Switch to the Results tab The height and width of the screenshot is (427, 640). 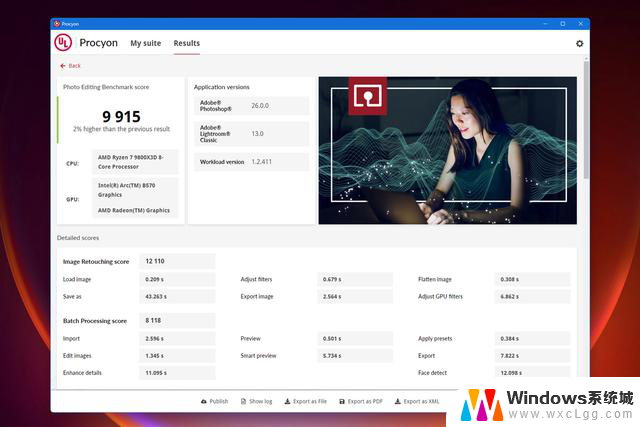(187, 43)
